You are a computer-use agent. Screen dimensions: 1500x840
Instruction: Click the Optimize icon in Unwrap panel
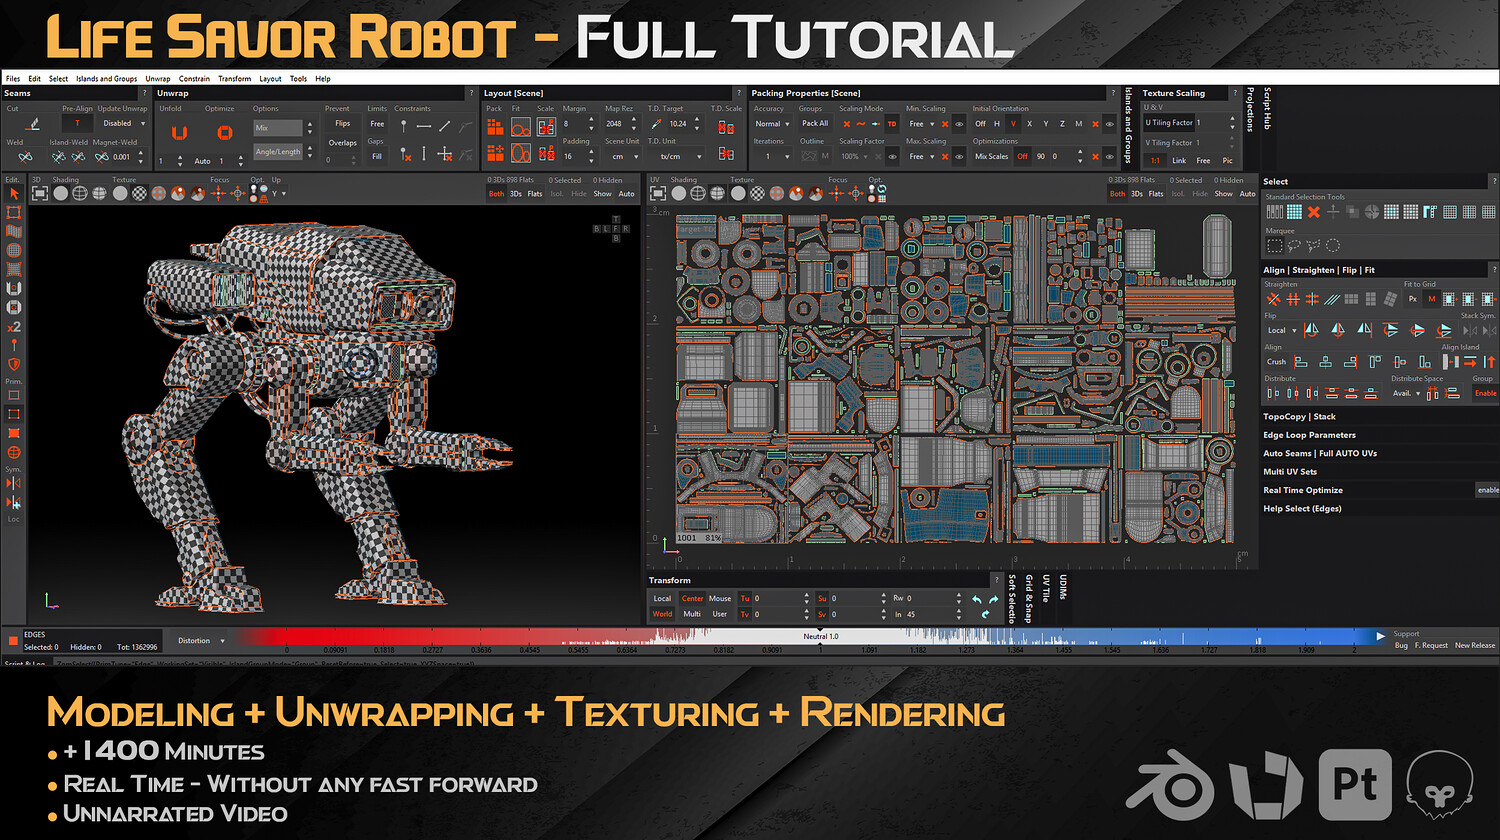click(224, 132)
